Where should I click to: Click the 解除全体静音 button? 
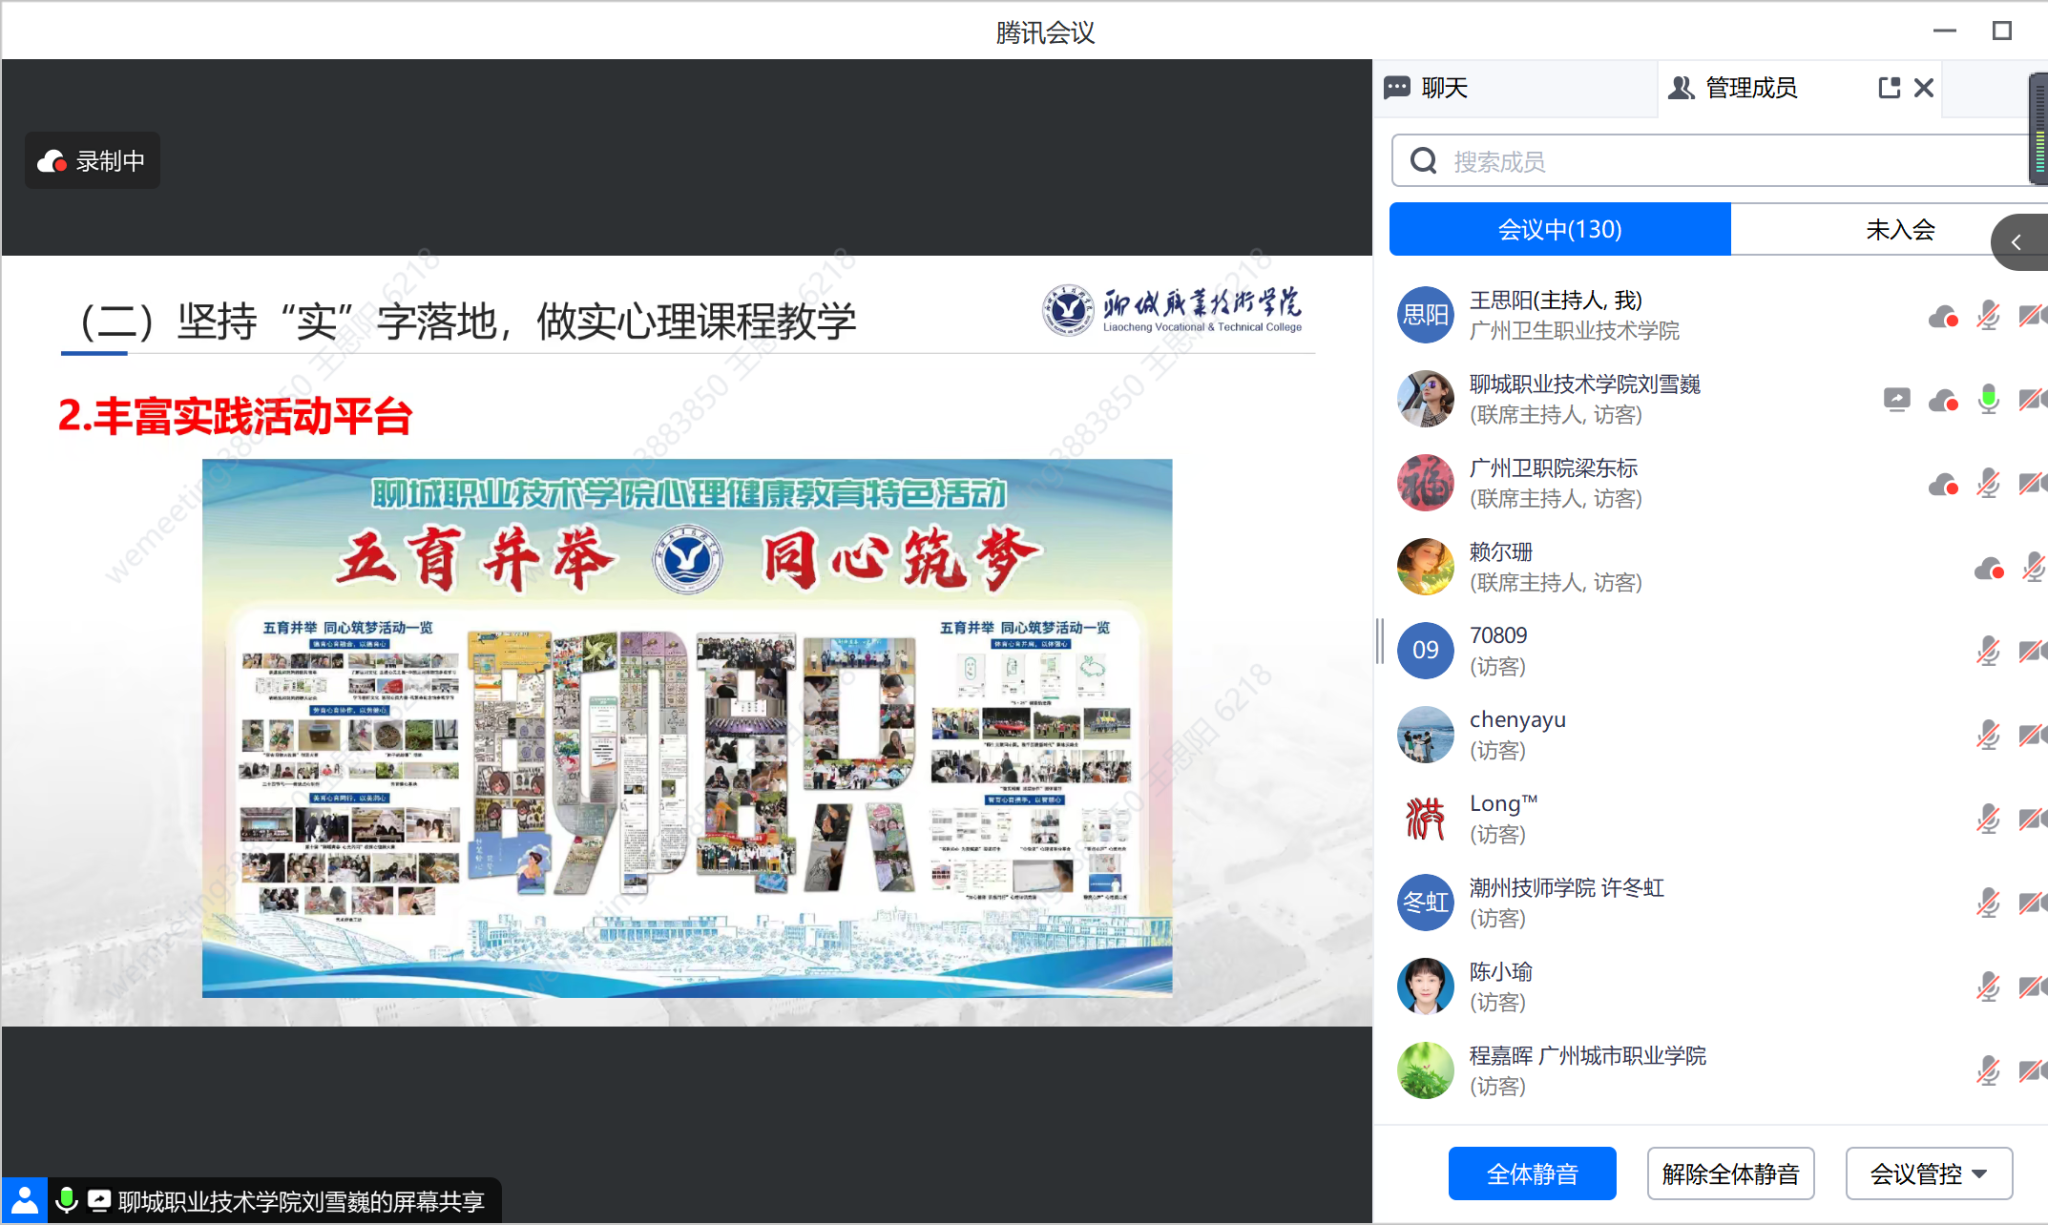1730,1173
